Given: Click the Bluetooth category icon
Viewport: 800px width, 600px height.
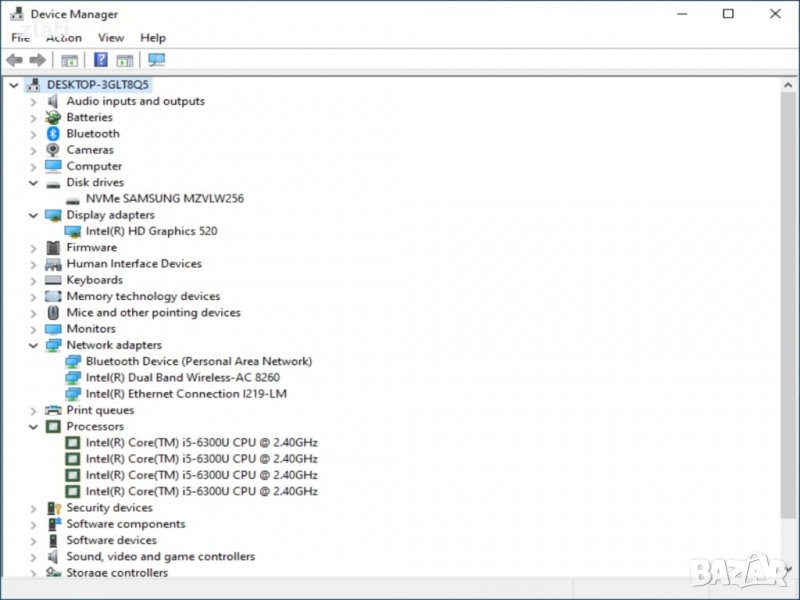Looking at the screenshot, I should (53, 134).
